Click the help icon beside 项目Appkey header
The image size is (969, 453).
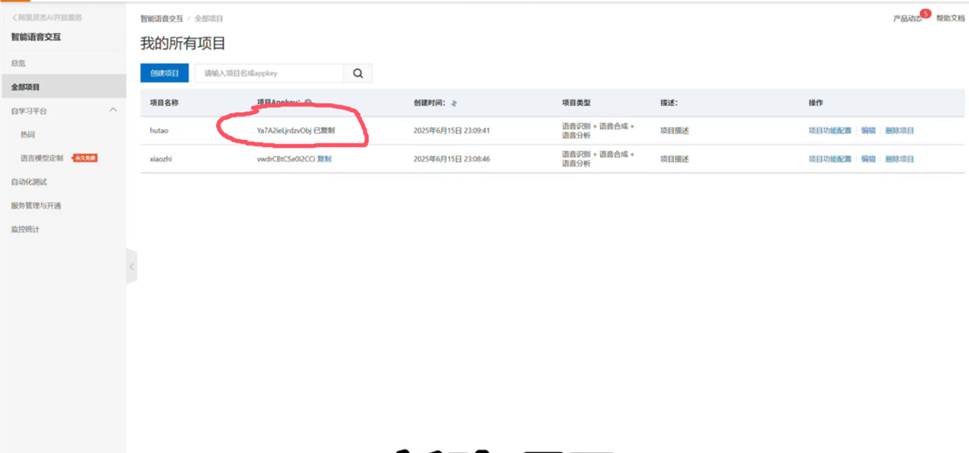click(x=308, y=102)
